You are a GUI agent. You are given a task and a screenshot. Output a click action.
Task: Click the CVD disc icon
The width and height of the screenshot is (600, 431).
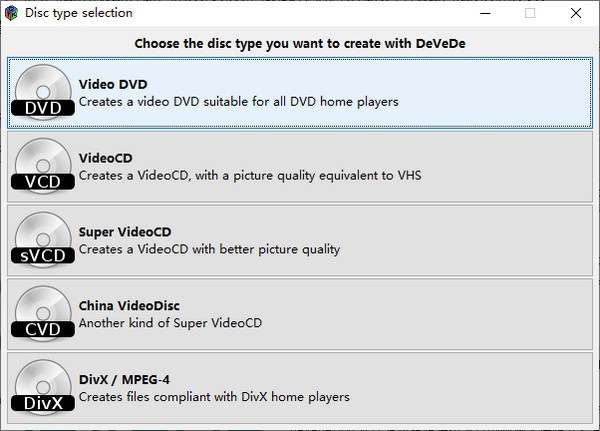point(43,313)
